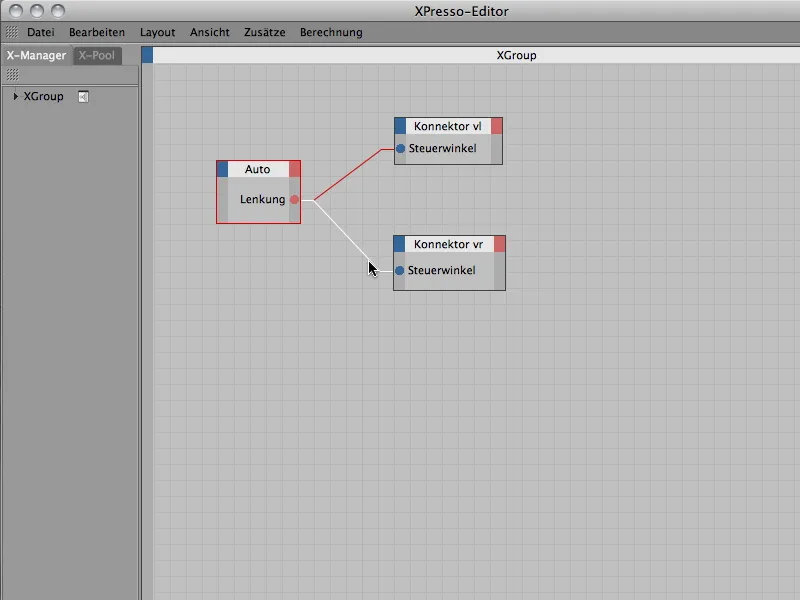
Task: Open the Berechnung menu
Action: tap(331, 32)
